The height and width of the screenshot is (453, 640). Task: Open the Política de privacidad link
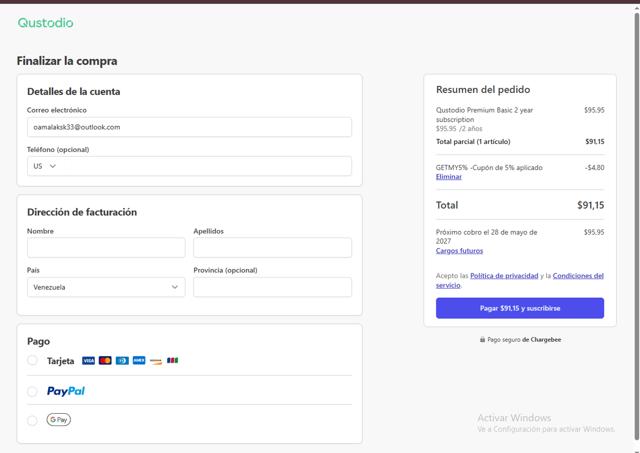504,276
